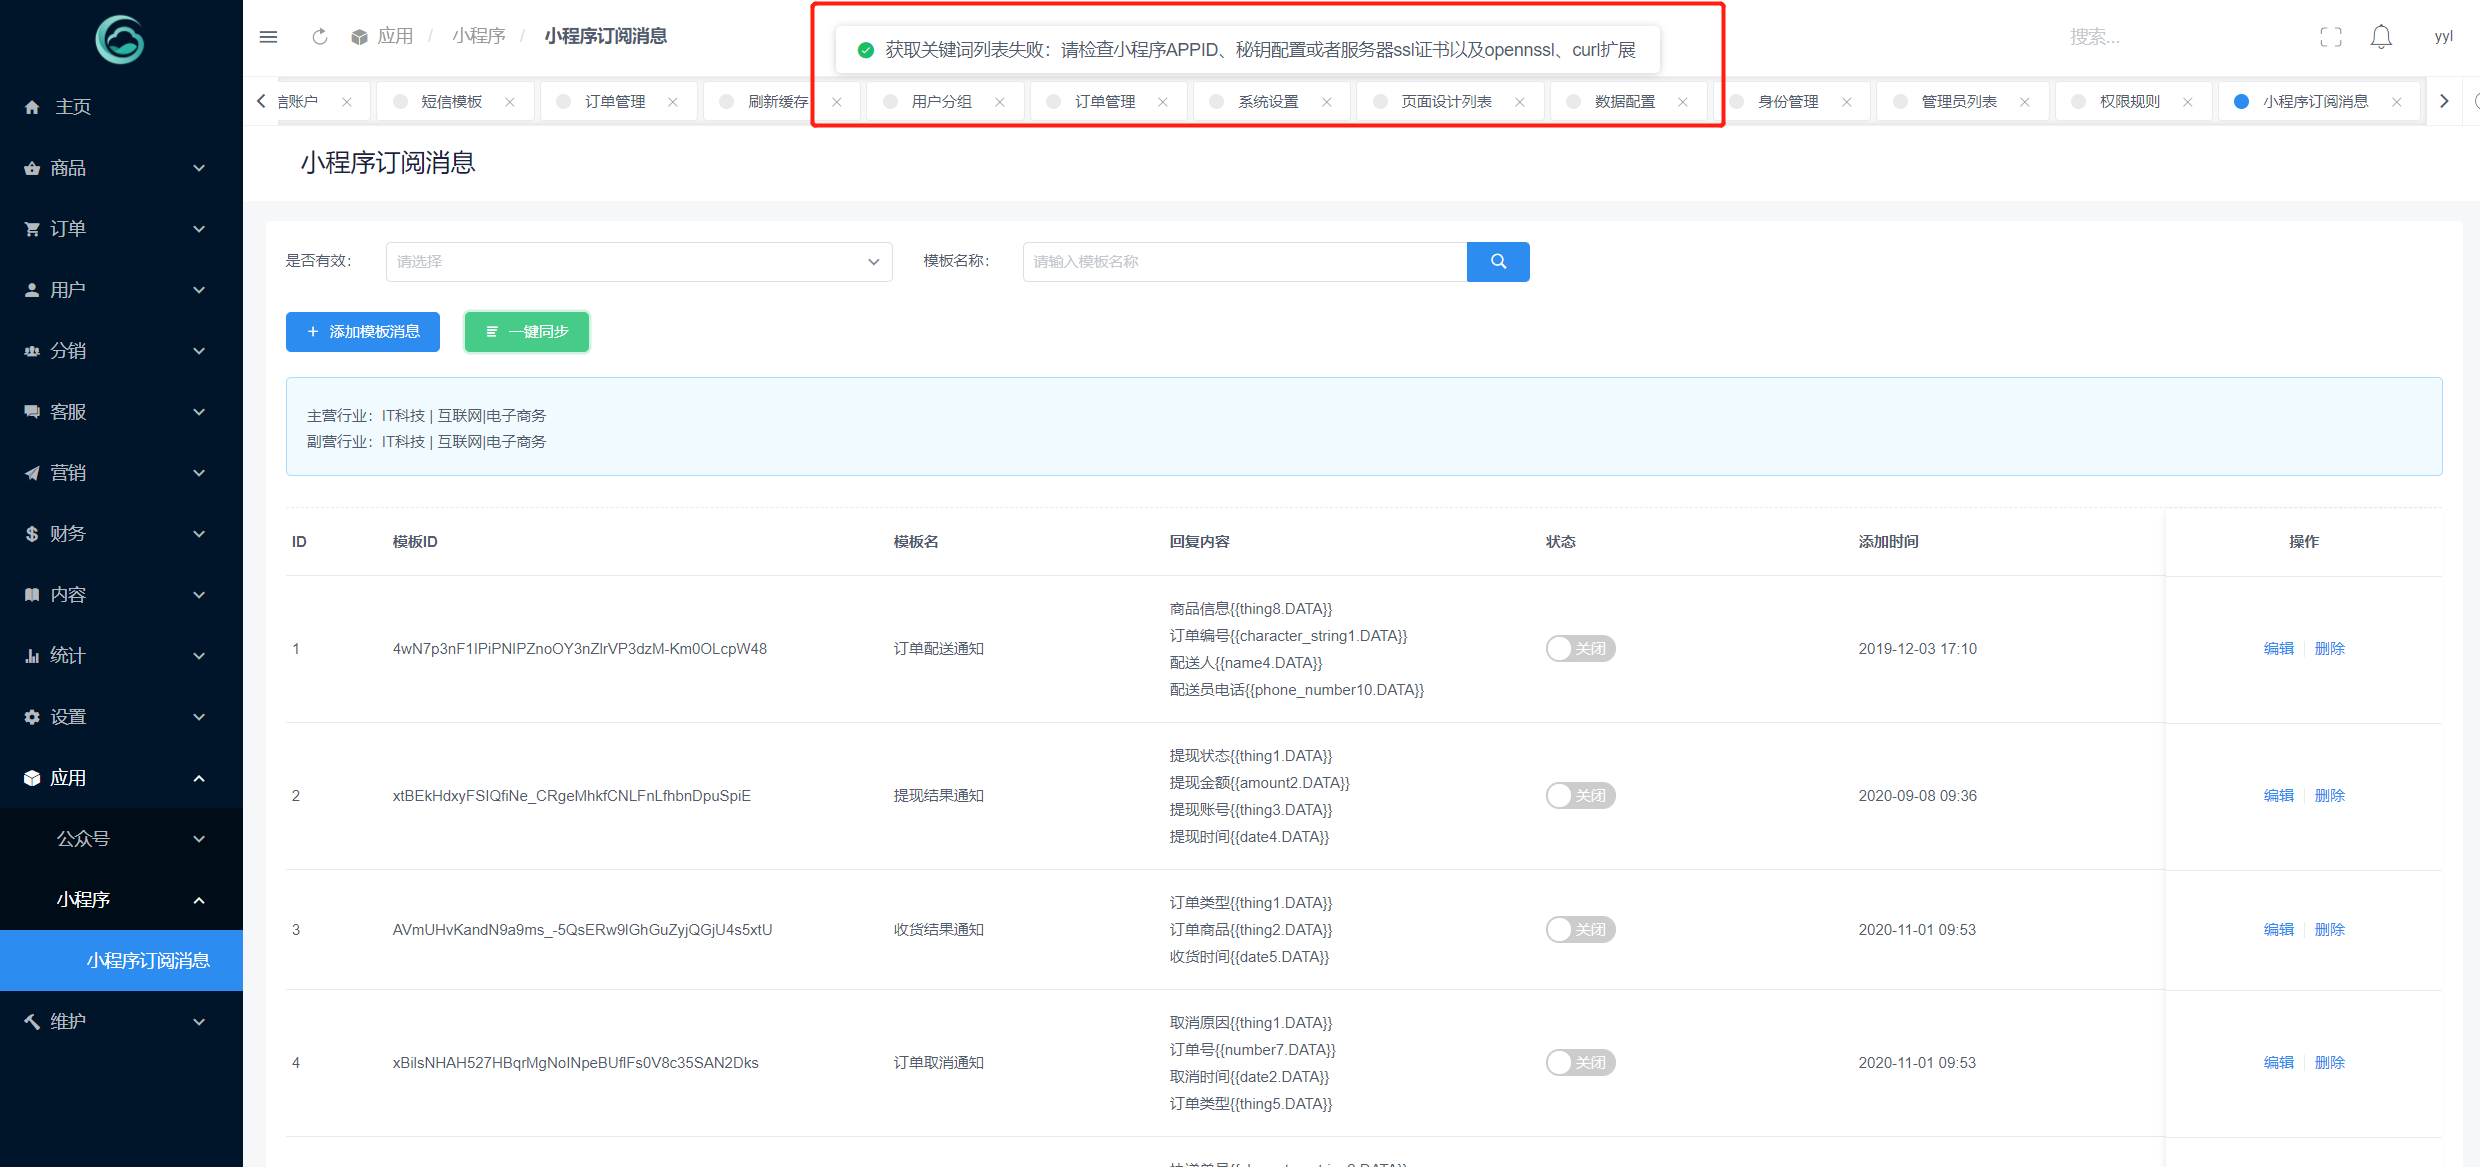
Task: Expand the 内容 sidebar menu
Action: [121, 595]
